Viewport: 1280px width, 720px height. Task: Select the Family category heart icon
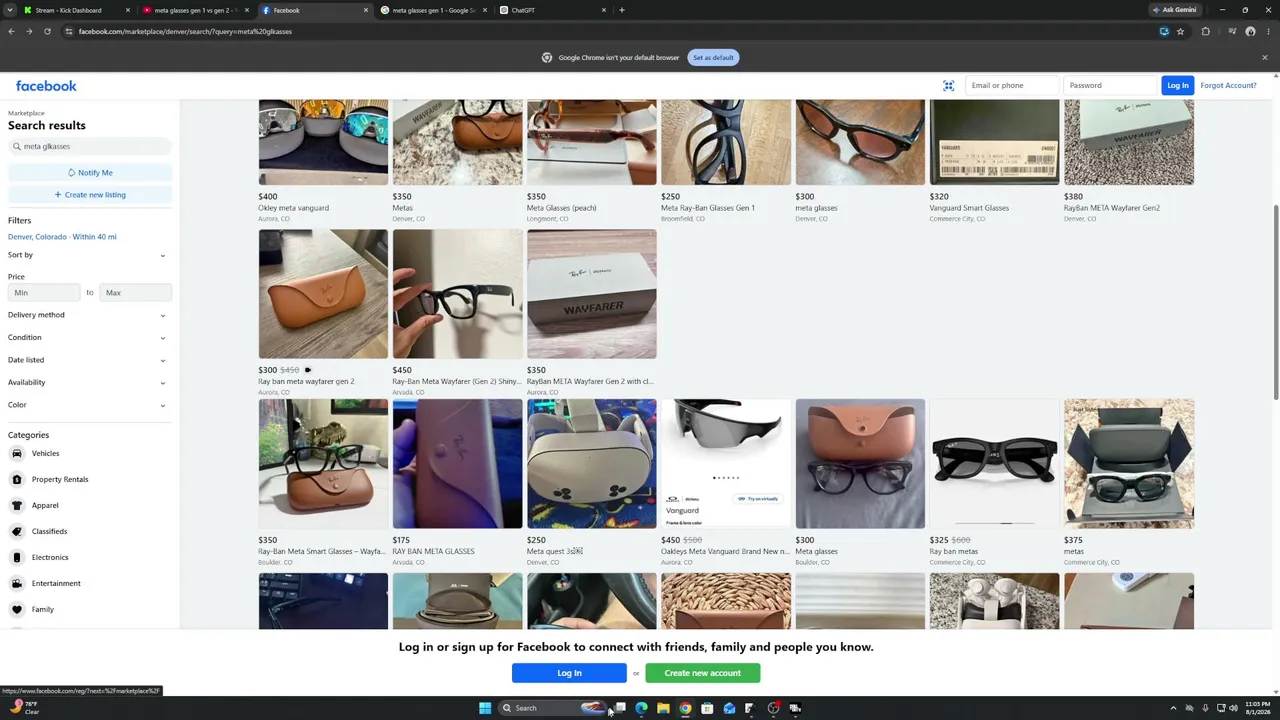pyautogui.click(x=17, y=609)
